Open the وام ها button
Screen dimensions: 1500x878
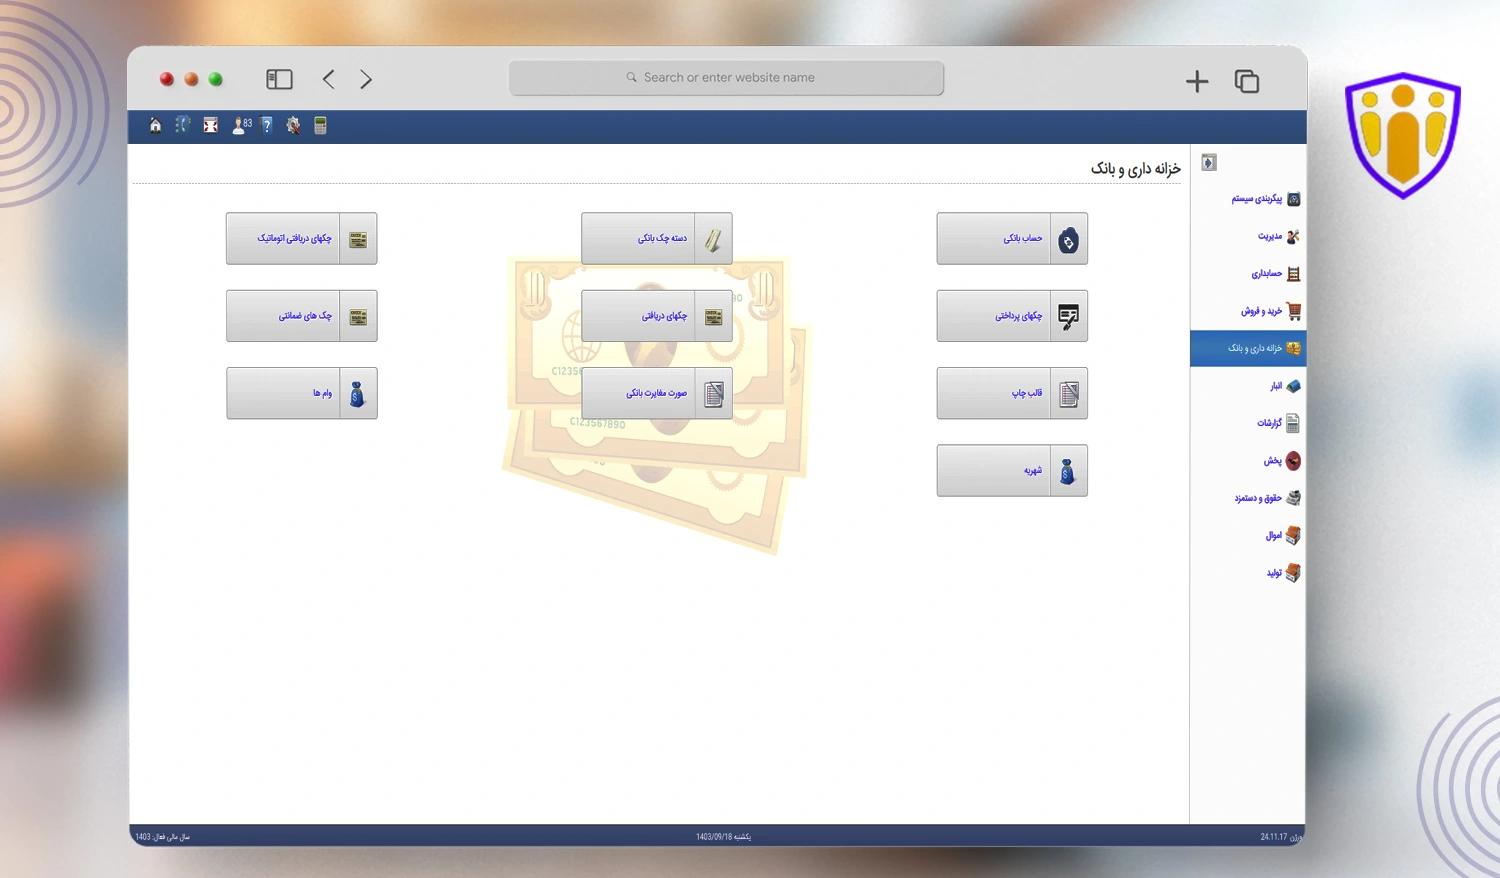(x=302, y=393)
